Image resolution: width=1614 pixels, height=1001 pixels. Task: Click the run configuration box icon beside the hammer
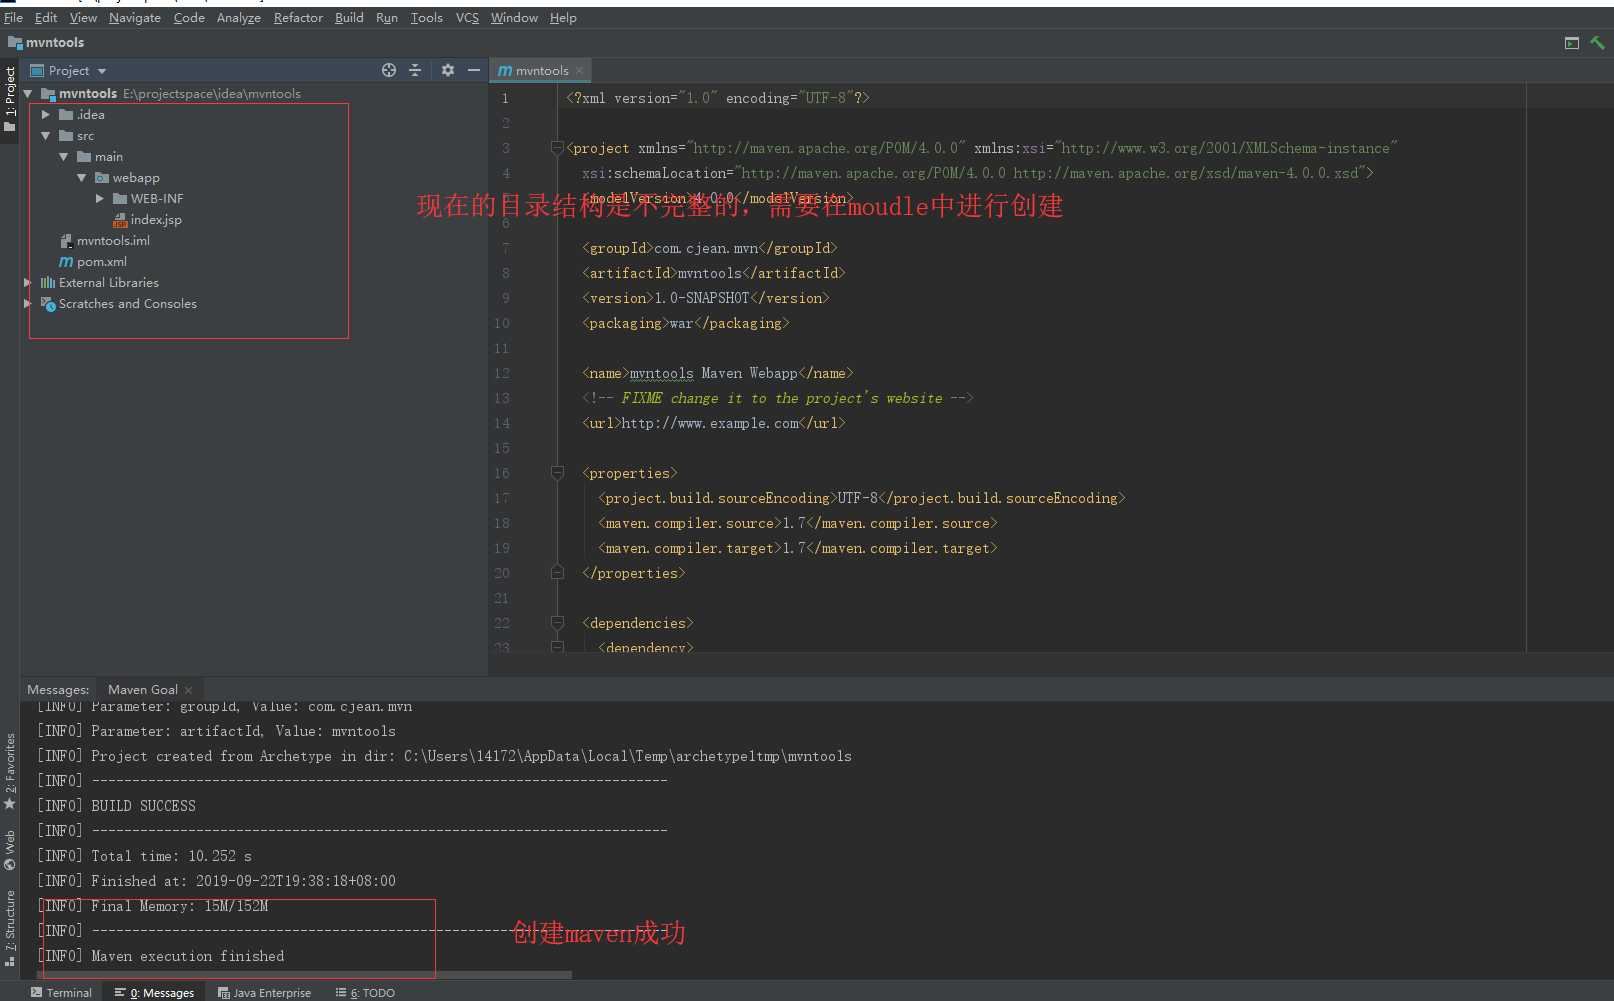(1572, 43)
